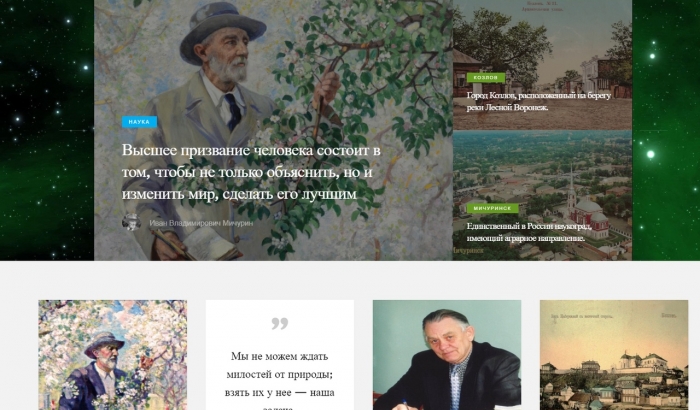Viewport: 700px width, 410px height.
Task: Open the sepia old Kozlov postcard thumbnail
Action: coord(614,355)
